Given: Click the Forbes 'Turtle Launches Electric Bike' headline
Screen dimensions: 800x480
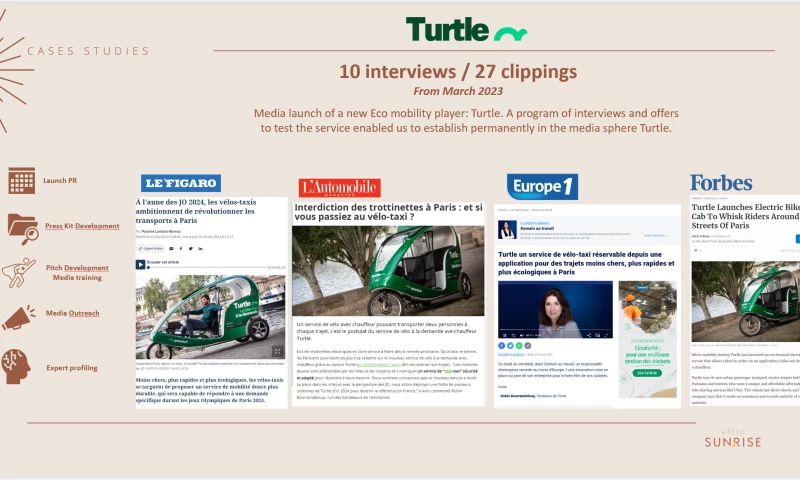Looking at the screenshot, I should [745, 216].
